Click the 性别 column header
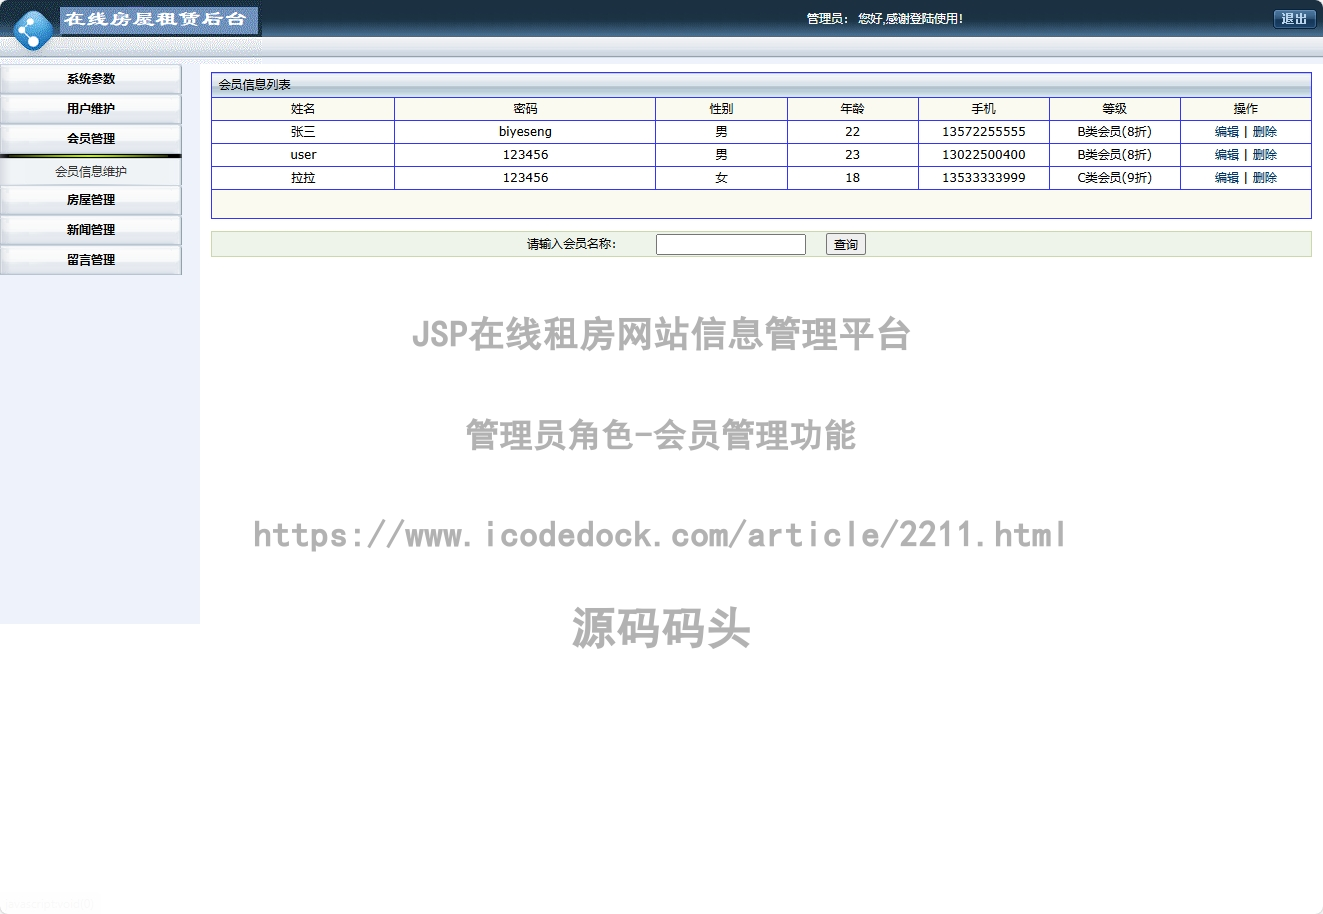 721,109
